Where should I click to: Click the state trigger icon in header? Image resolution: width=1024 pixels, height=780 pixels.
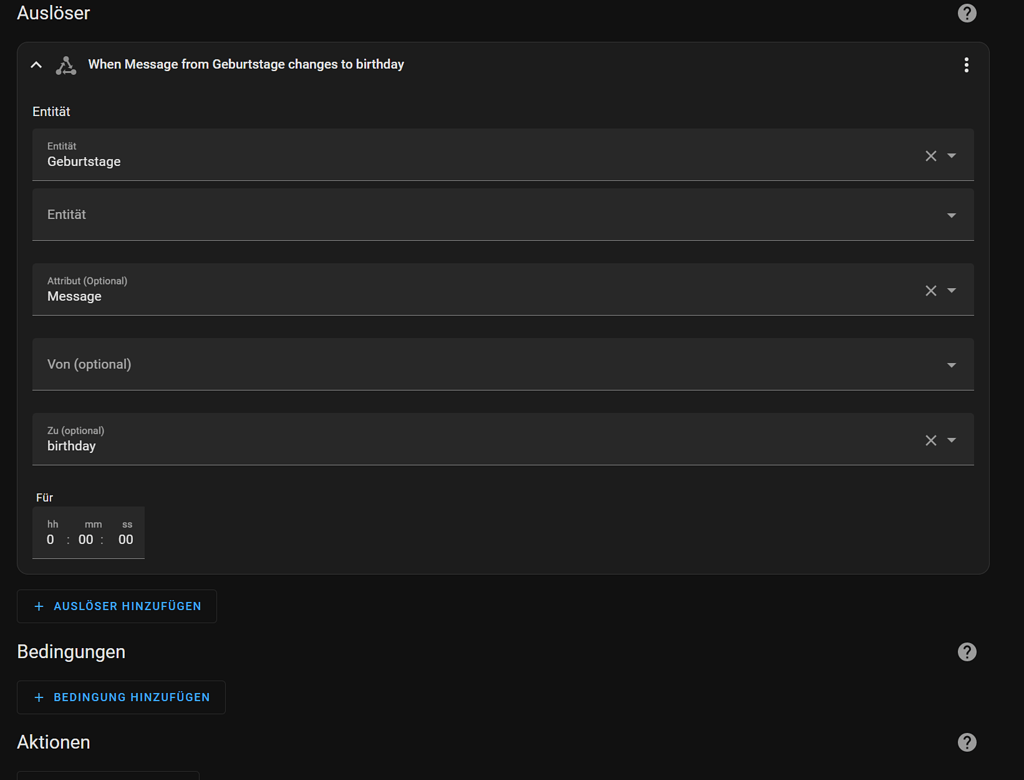66,65
